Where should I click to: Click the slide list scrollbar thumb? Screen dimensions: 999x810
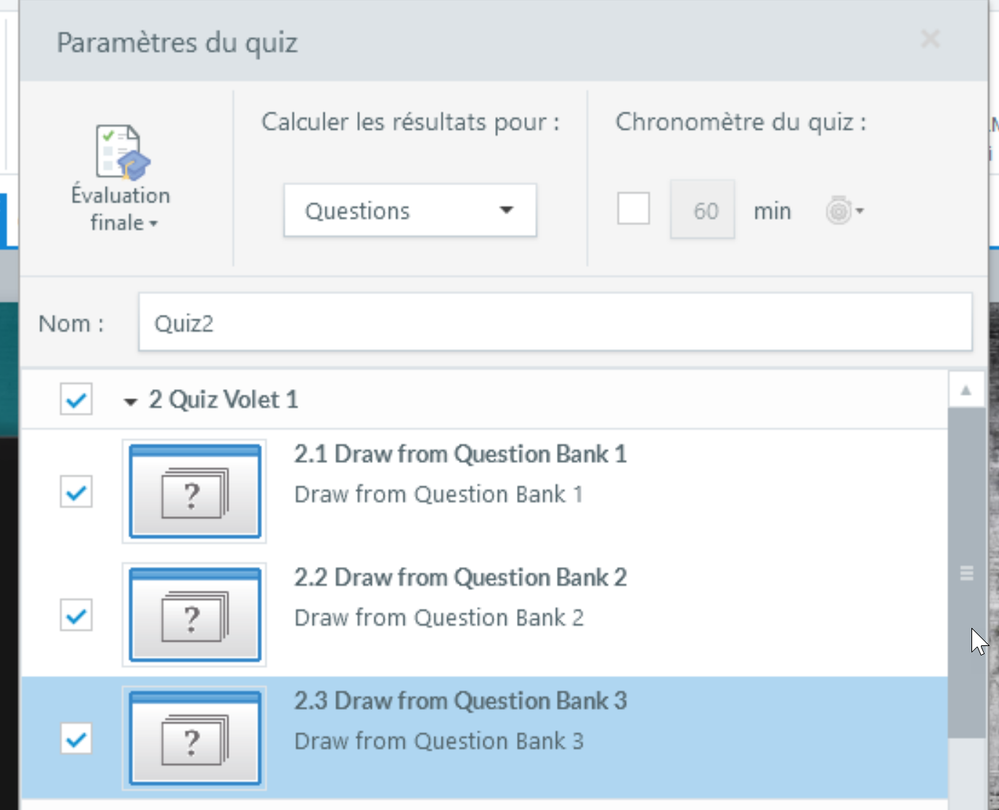(966, 573)
